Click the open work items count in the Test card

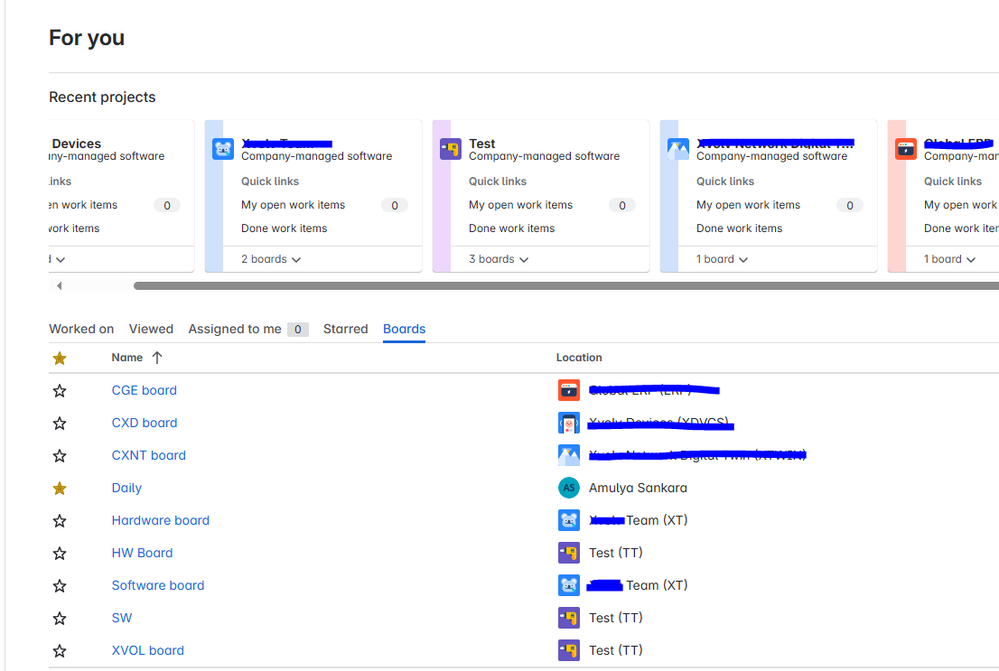point(622,205)
